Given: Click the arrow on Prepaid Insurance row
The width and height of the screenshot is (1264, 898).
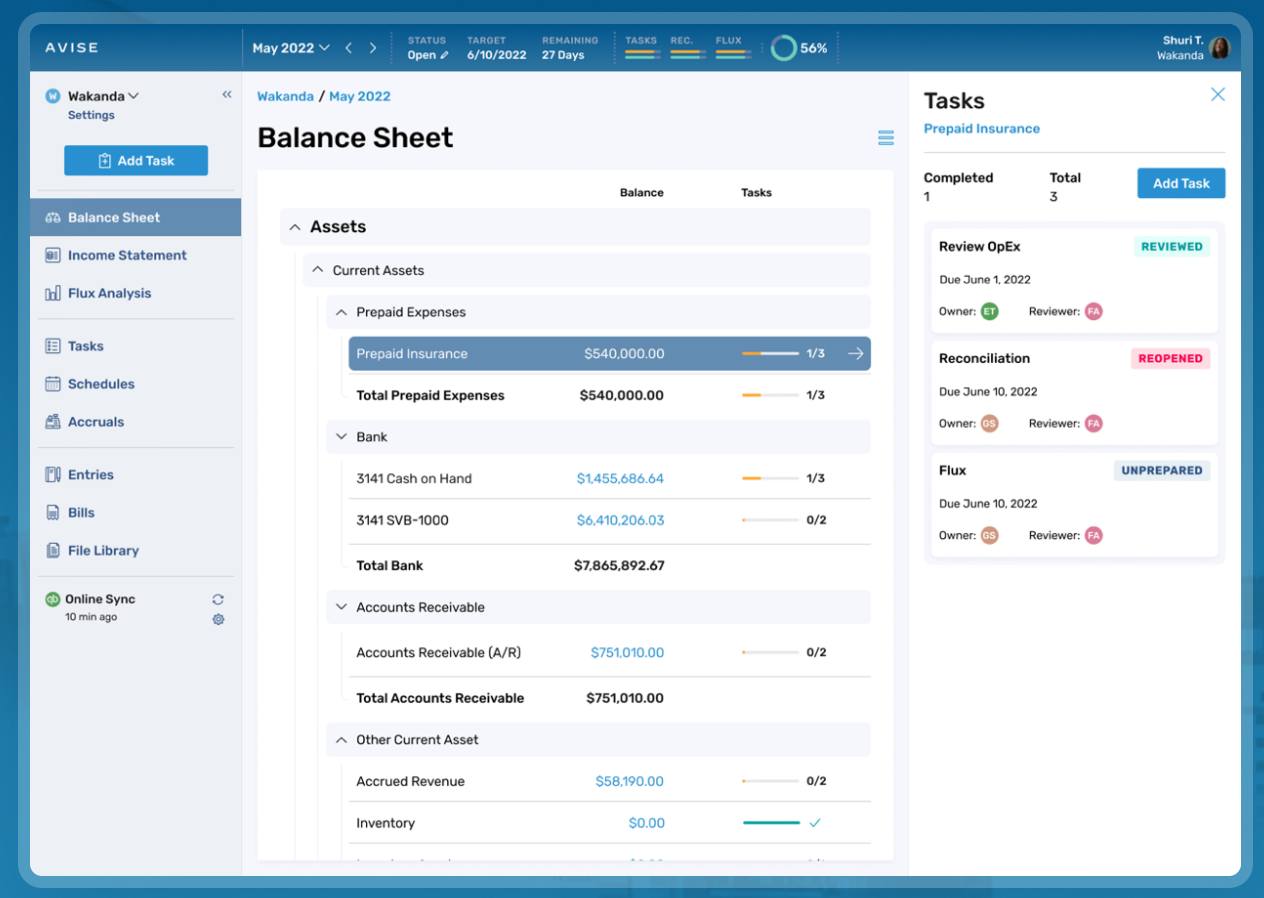Looking at the screenshot, I should (855, 354).
